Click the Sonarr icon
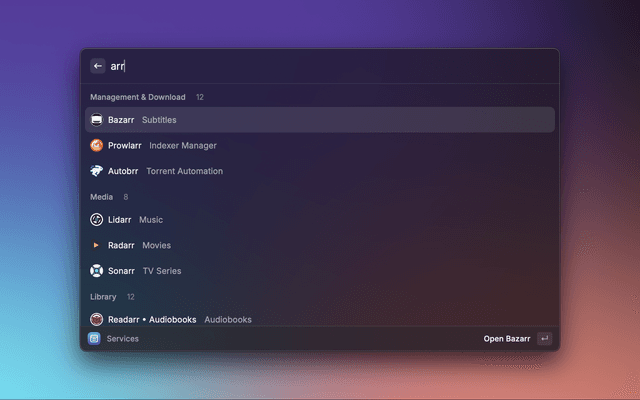Screen dimensions: 640x400 97,271
